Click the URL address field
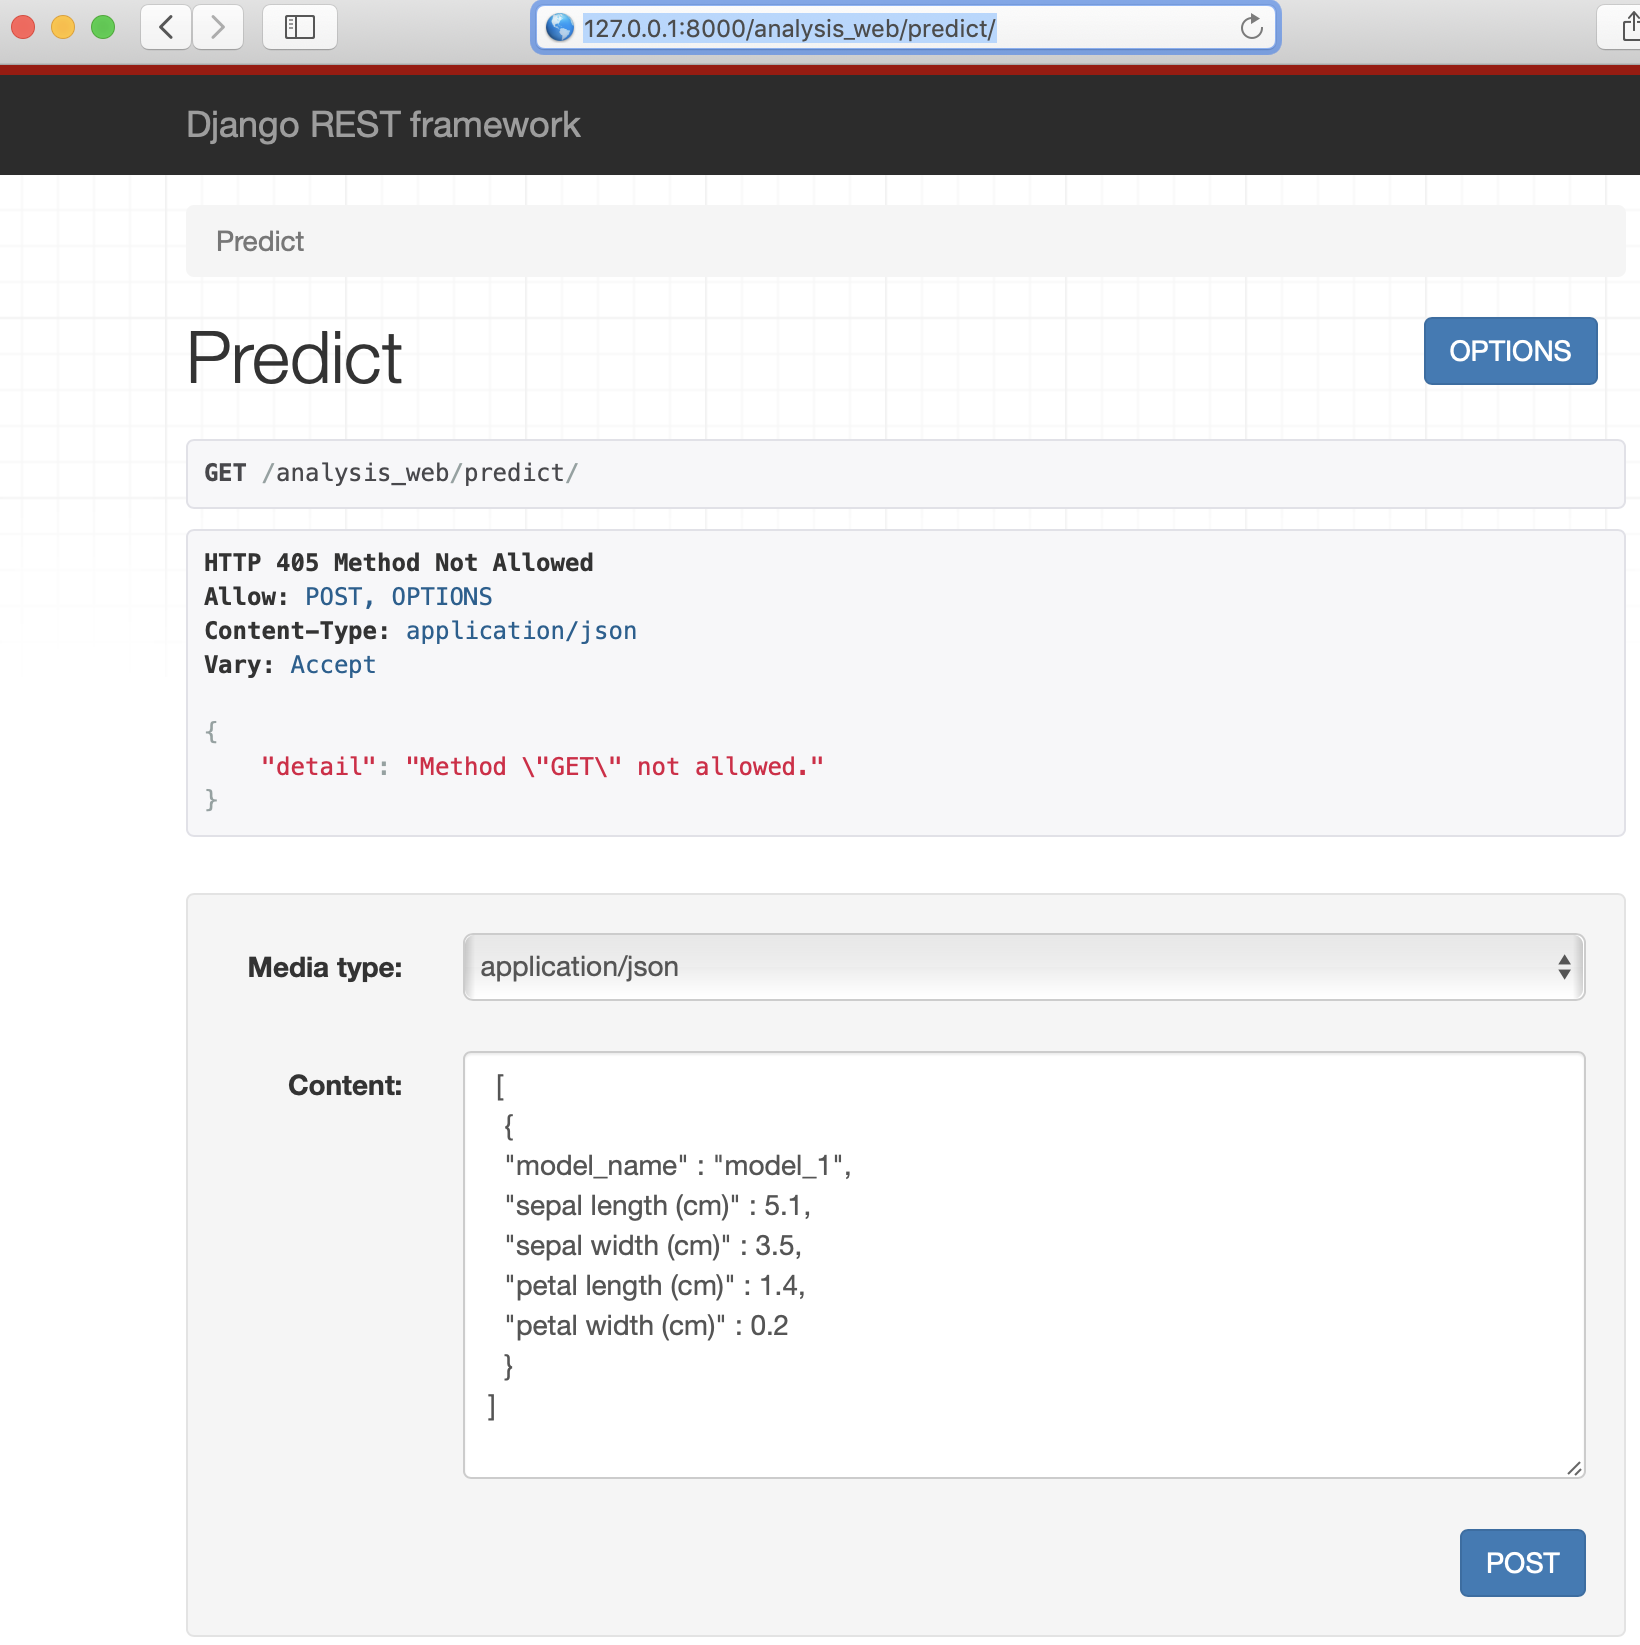The height and width of the screenshot is (1645, 1640). click(906, 27)
